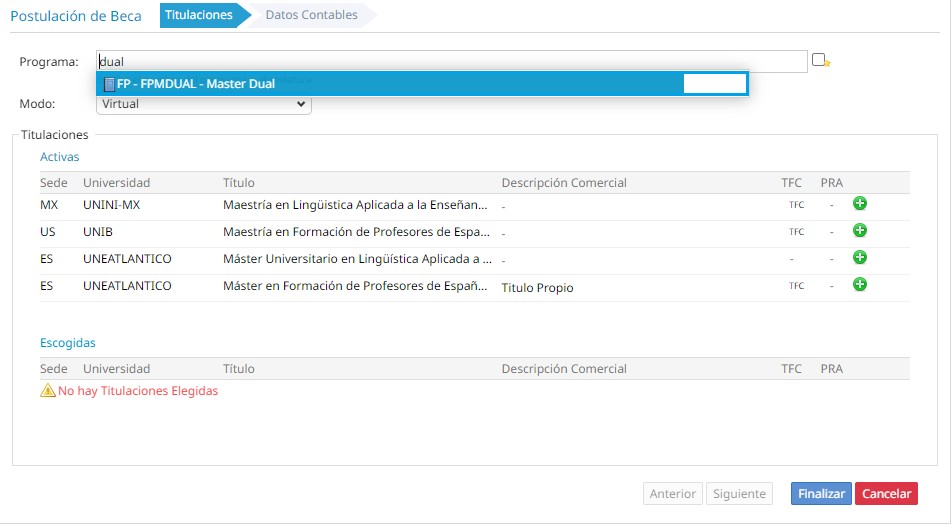Click the Anterior button
This screenshot has width=951, height=525.
coord(672,494)
